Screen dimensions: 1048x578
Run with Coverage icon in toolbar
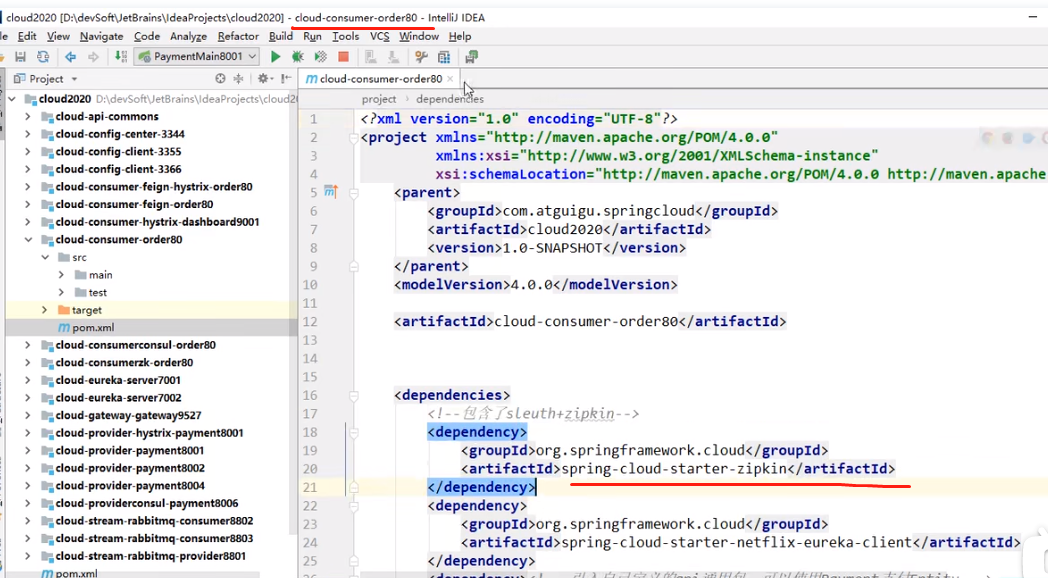[320, 57]
